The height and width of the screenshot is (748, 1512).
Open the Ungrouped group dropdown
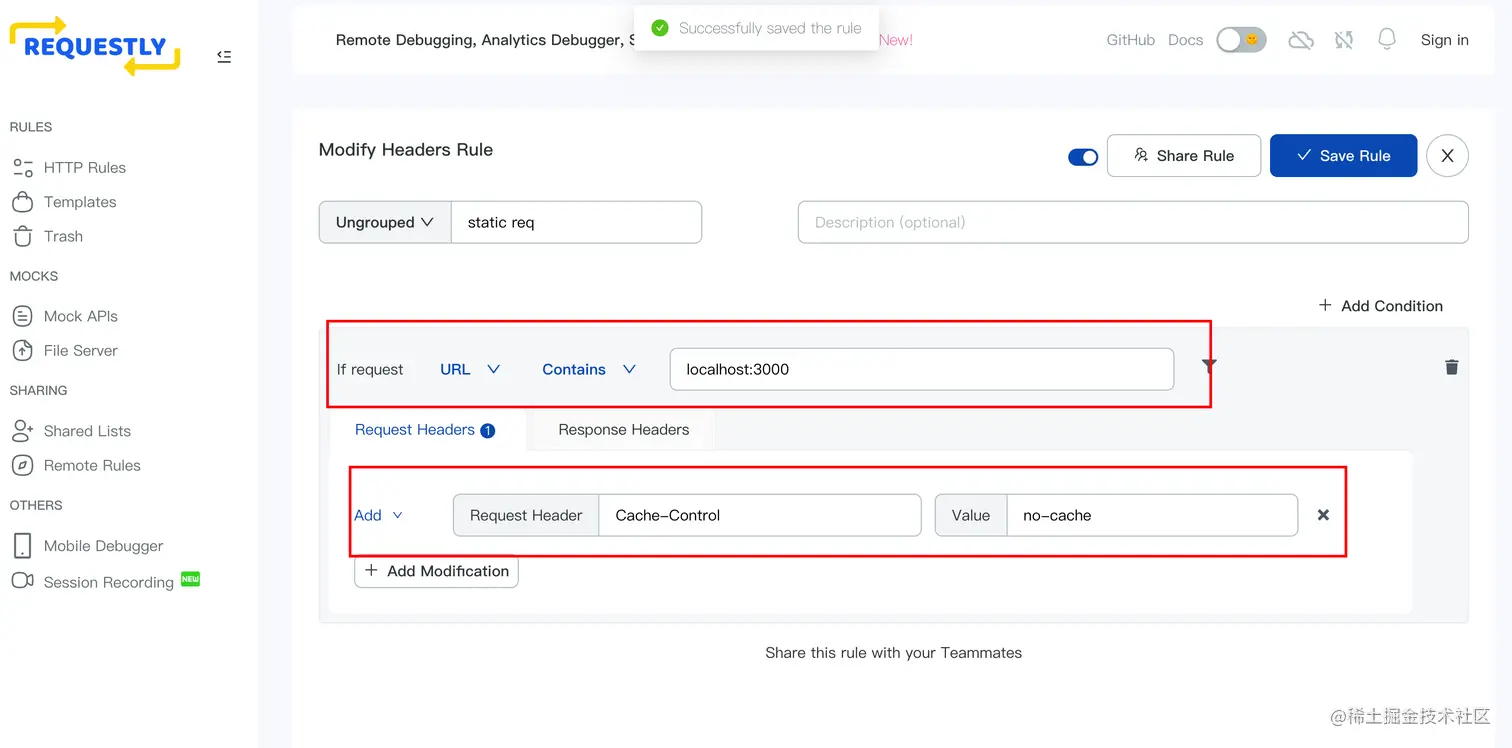pos(385,222)
